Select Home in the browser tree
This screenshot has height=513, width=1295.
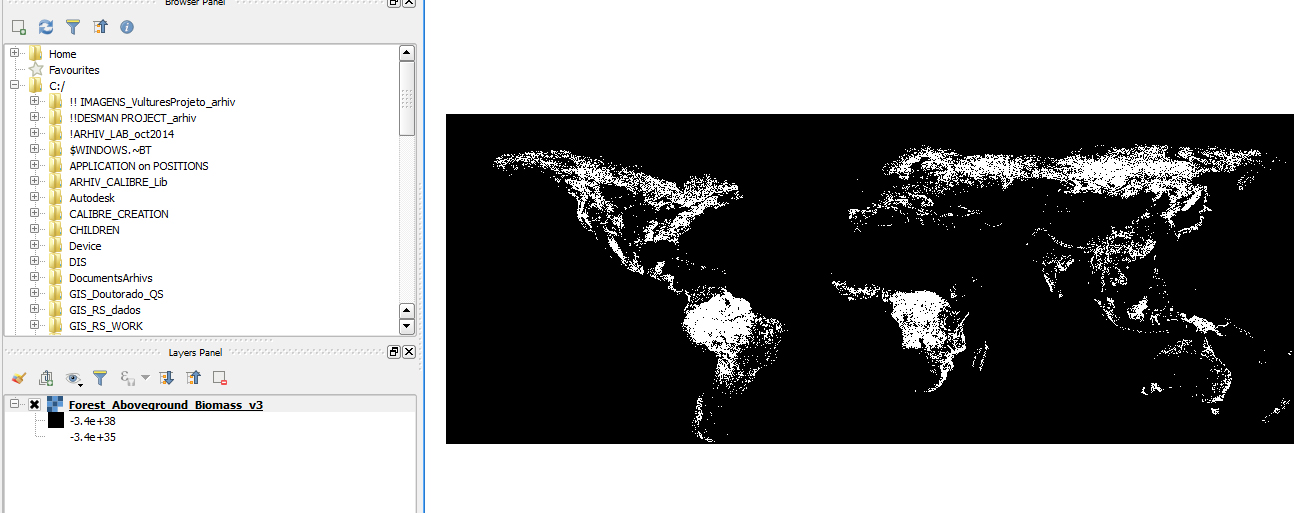coord(62,54)
